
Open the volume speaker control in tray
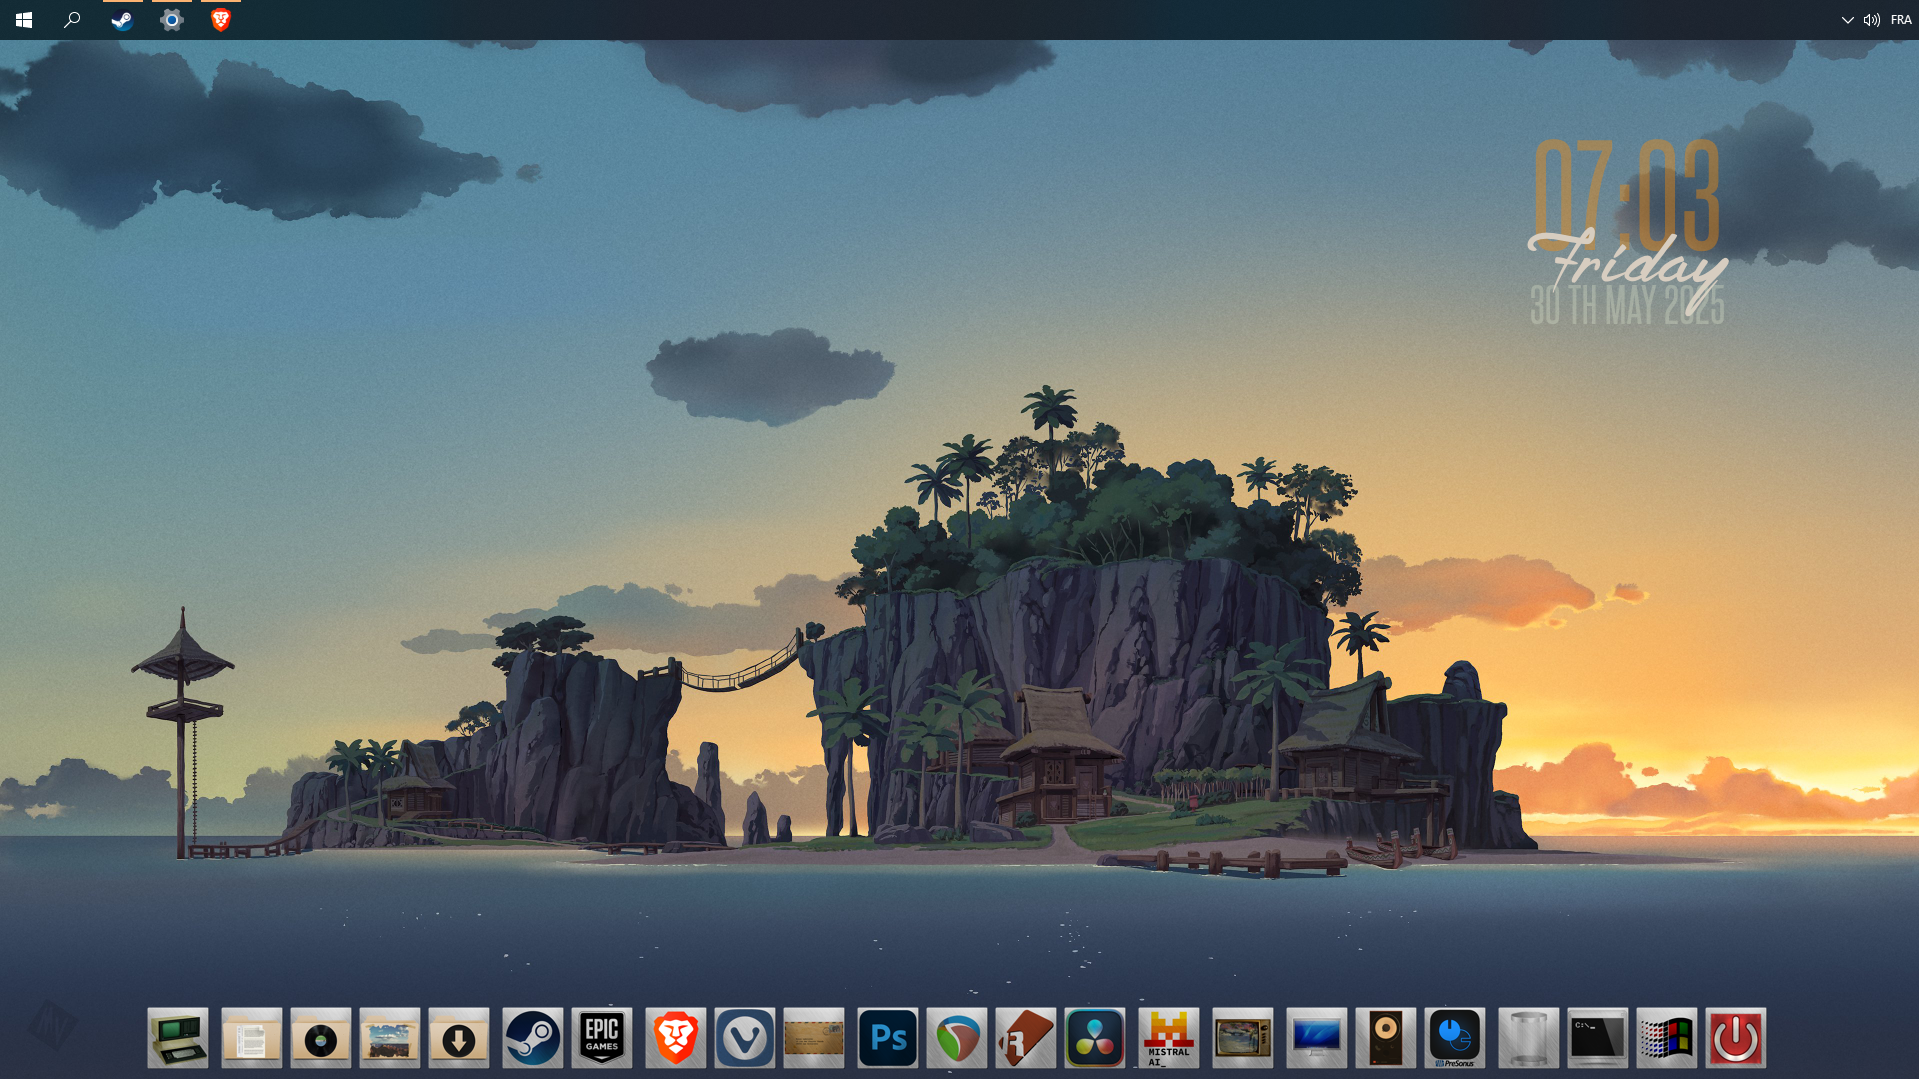1872,20
